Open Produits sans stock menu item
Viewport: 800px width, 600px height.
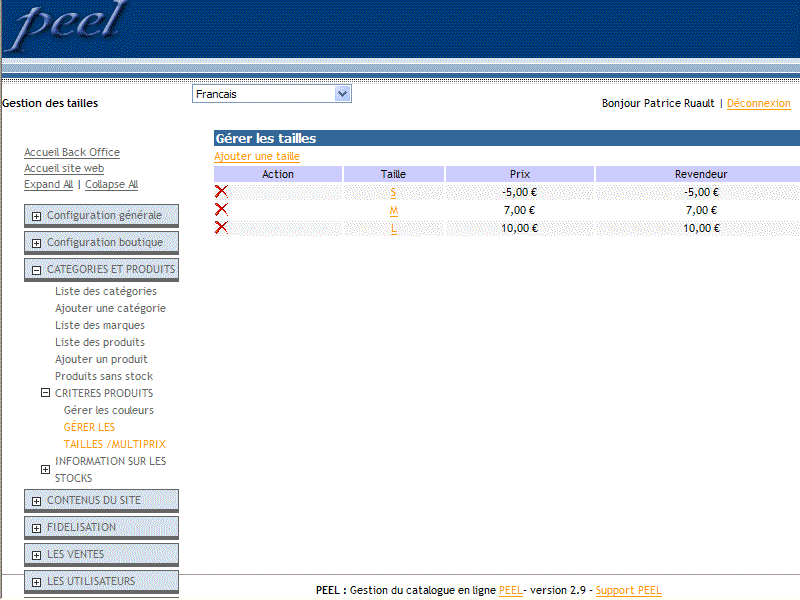pyautogui.click(x=104, y=377)
